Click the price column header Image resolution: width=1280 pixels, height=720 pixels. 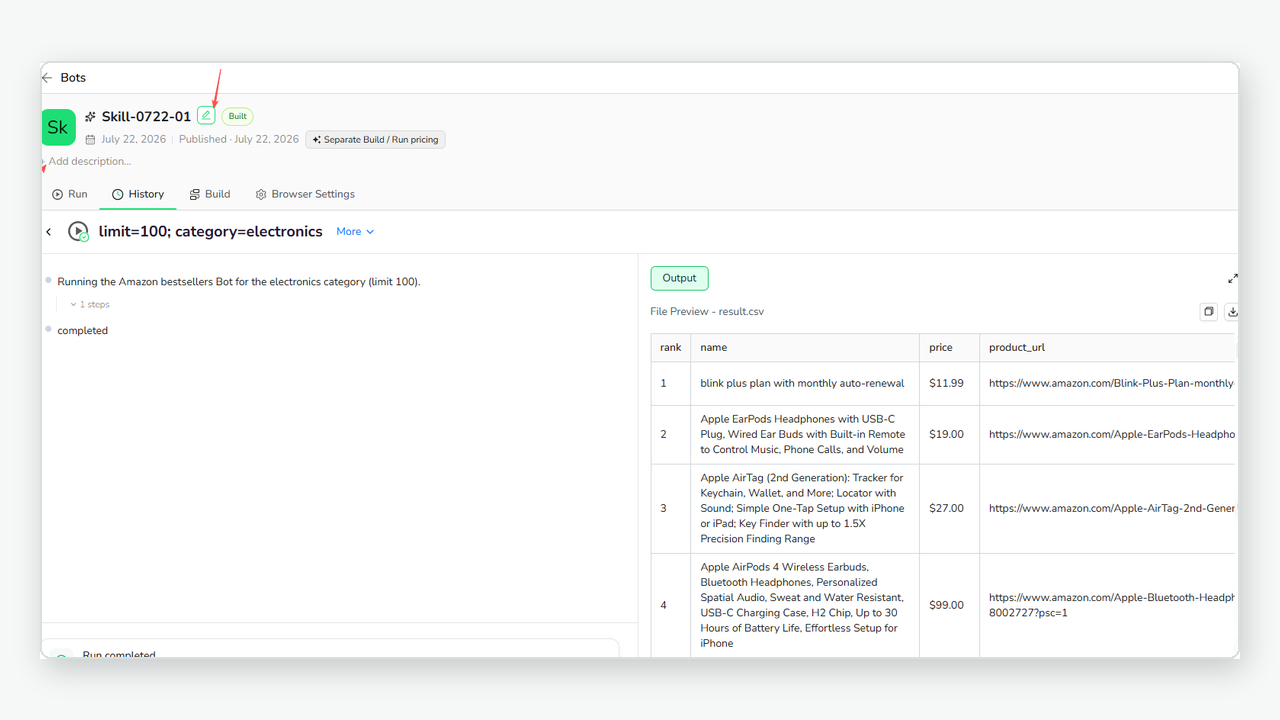tap(950, 348)
